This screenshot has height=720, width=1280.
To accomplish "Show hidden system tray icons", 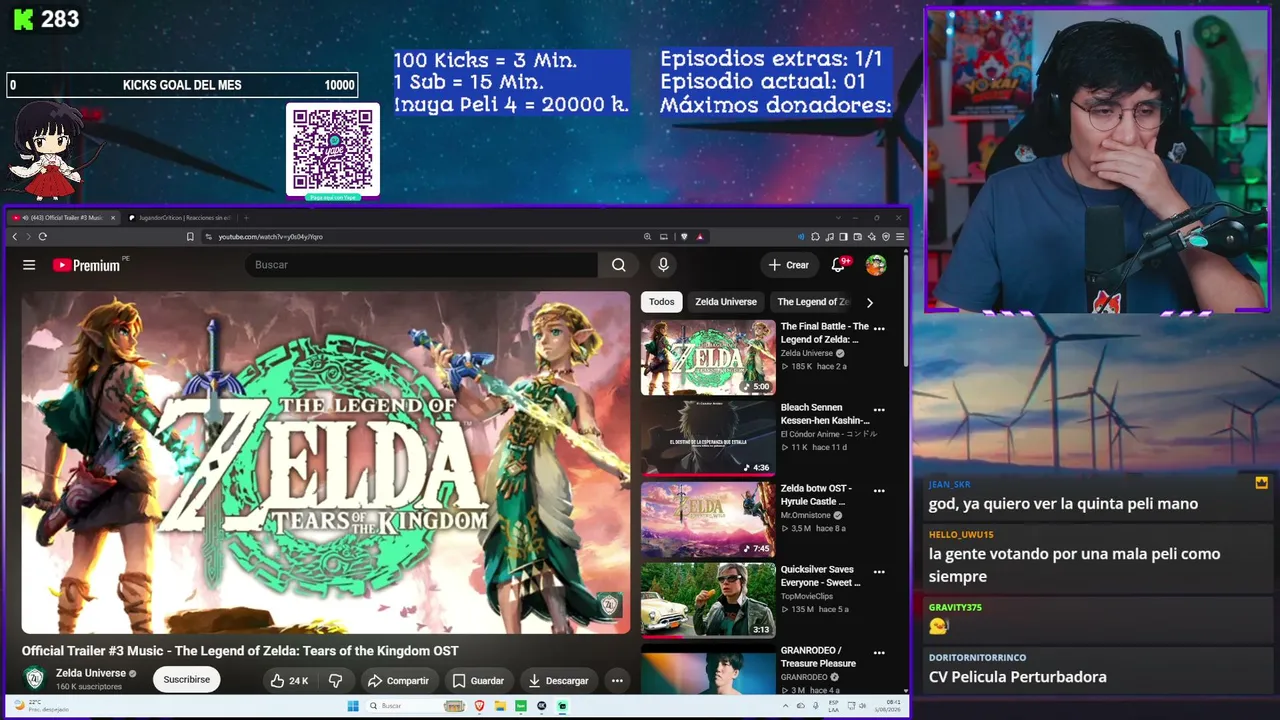I will coord(786,706).
